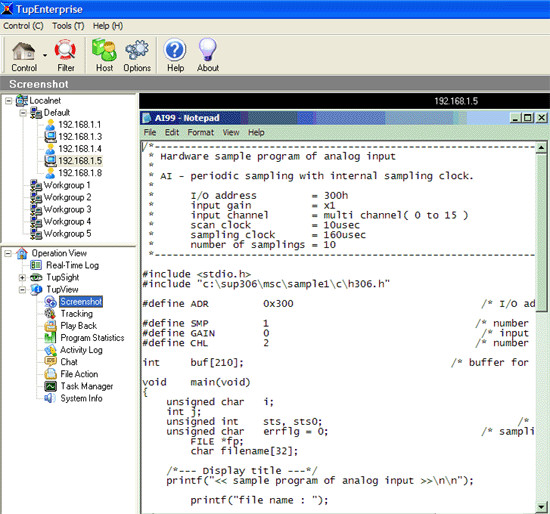Screen dimensions: 550x514
Task: Select Workgroup 3 in the tree
Action: pos(67,209)
